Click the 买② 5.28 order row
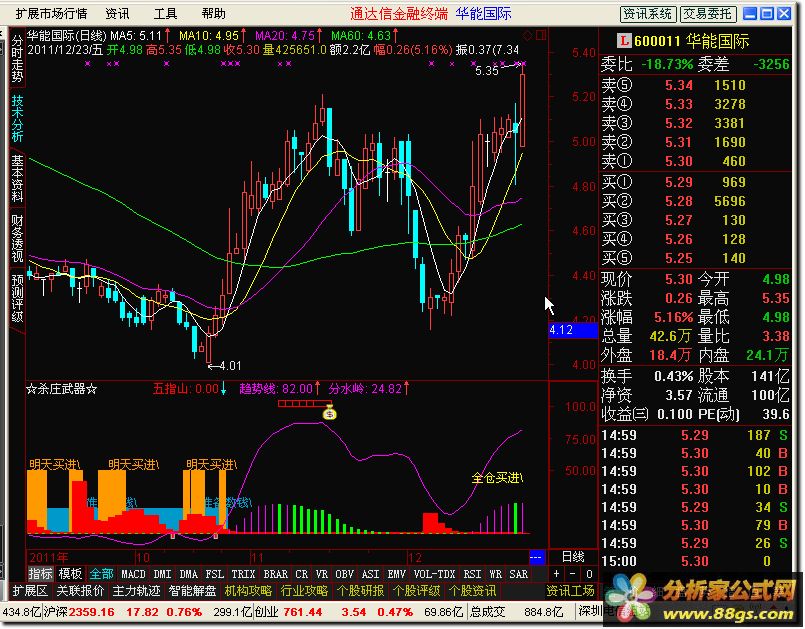Viewport: 805px width, 629px height. click(x=695, y=201)
